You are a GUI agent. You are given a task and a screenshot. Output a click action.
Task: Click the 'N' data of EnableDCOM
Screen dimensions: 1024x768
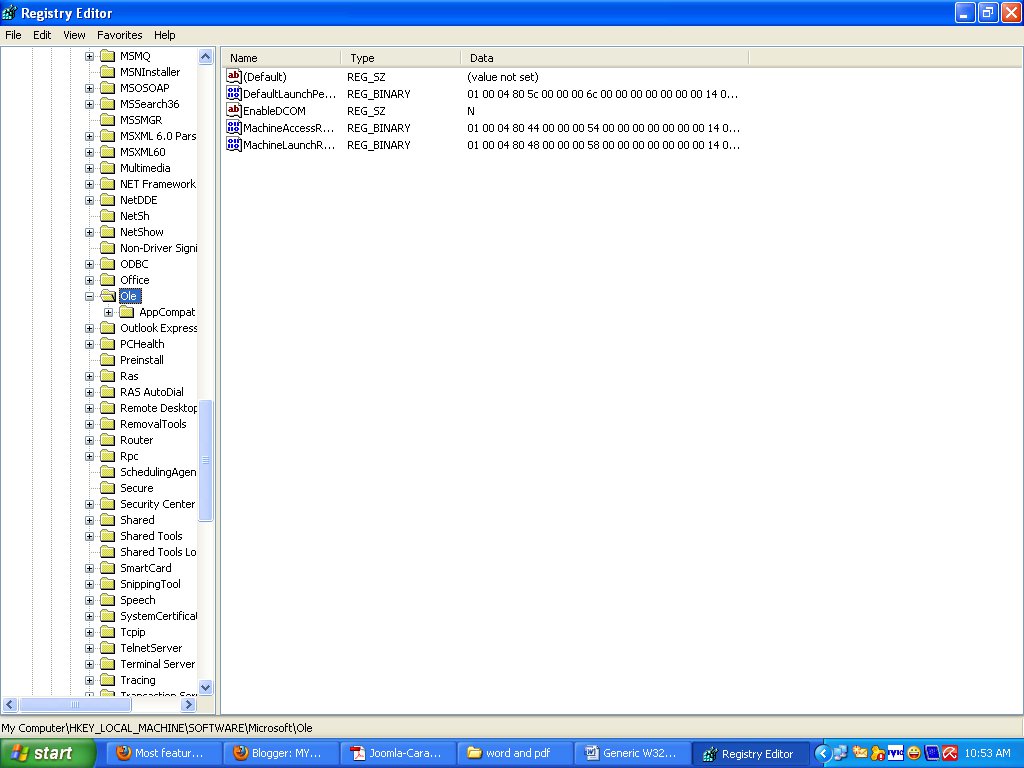click(x=471, y=111)
